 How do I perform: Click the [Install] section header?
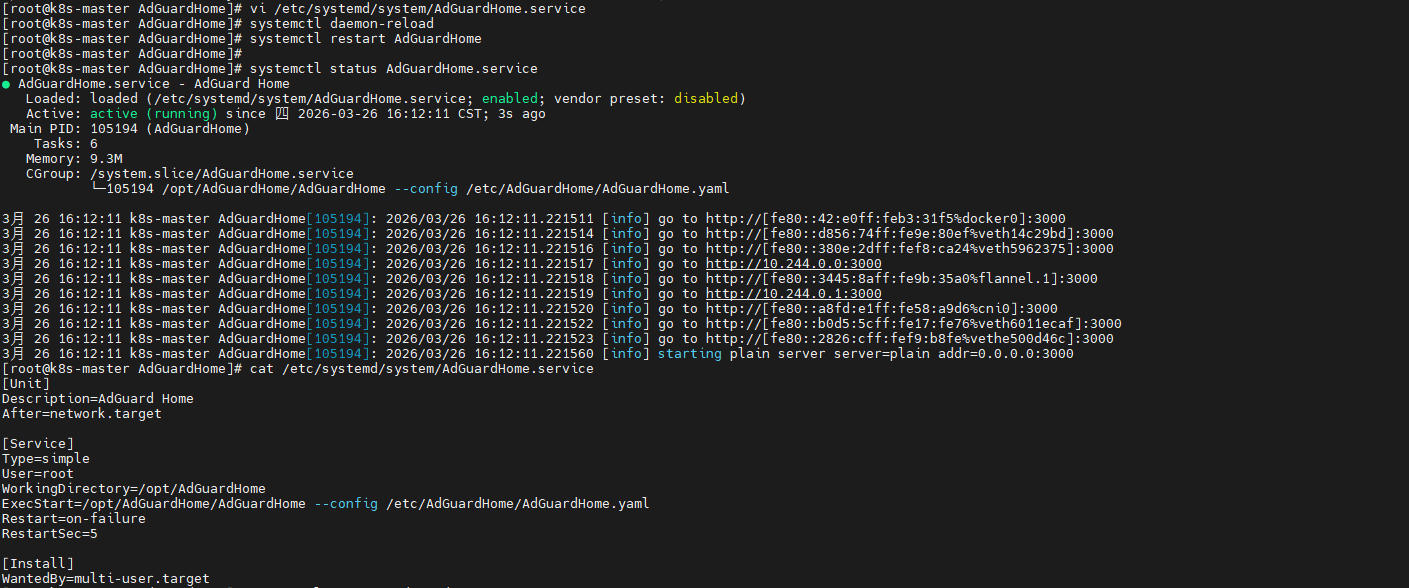[x=38, y=564]
